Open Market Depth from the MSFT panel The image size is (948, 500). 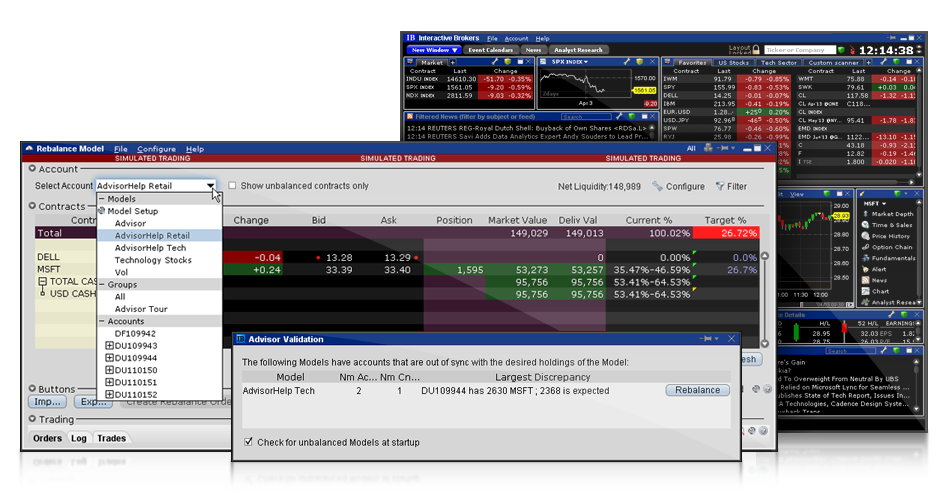point(891,213)
